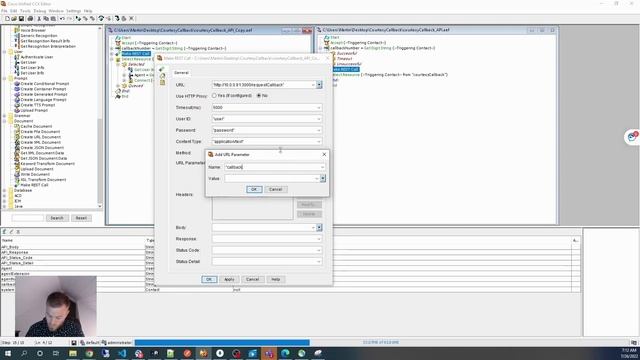Image resolution: width=640 pixels, height=360 pixels.
Task: Click the New script toolbar icon
Action: pyautogui.click(x=7, y=19)
